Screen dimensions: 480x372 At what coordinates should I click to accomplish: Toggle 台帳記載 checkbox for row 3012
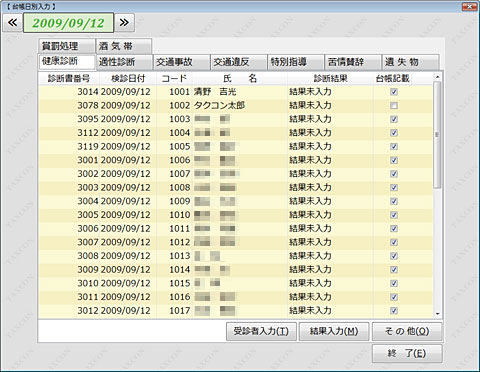tap(394, 310)
